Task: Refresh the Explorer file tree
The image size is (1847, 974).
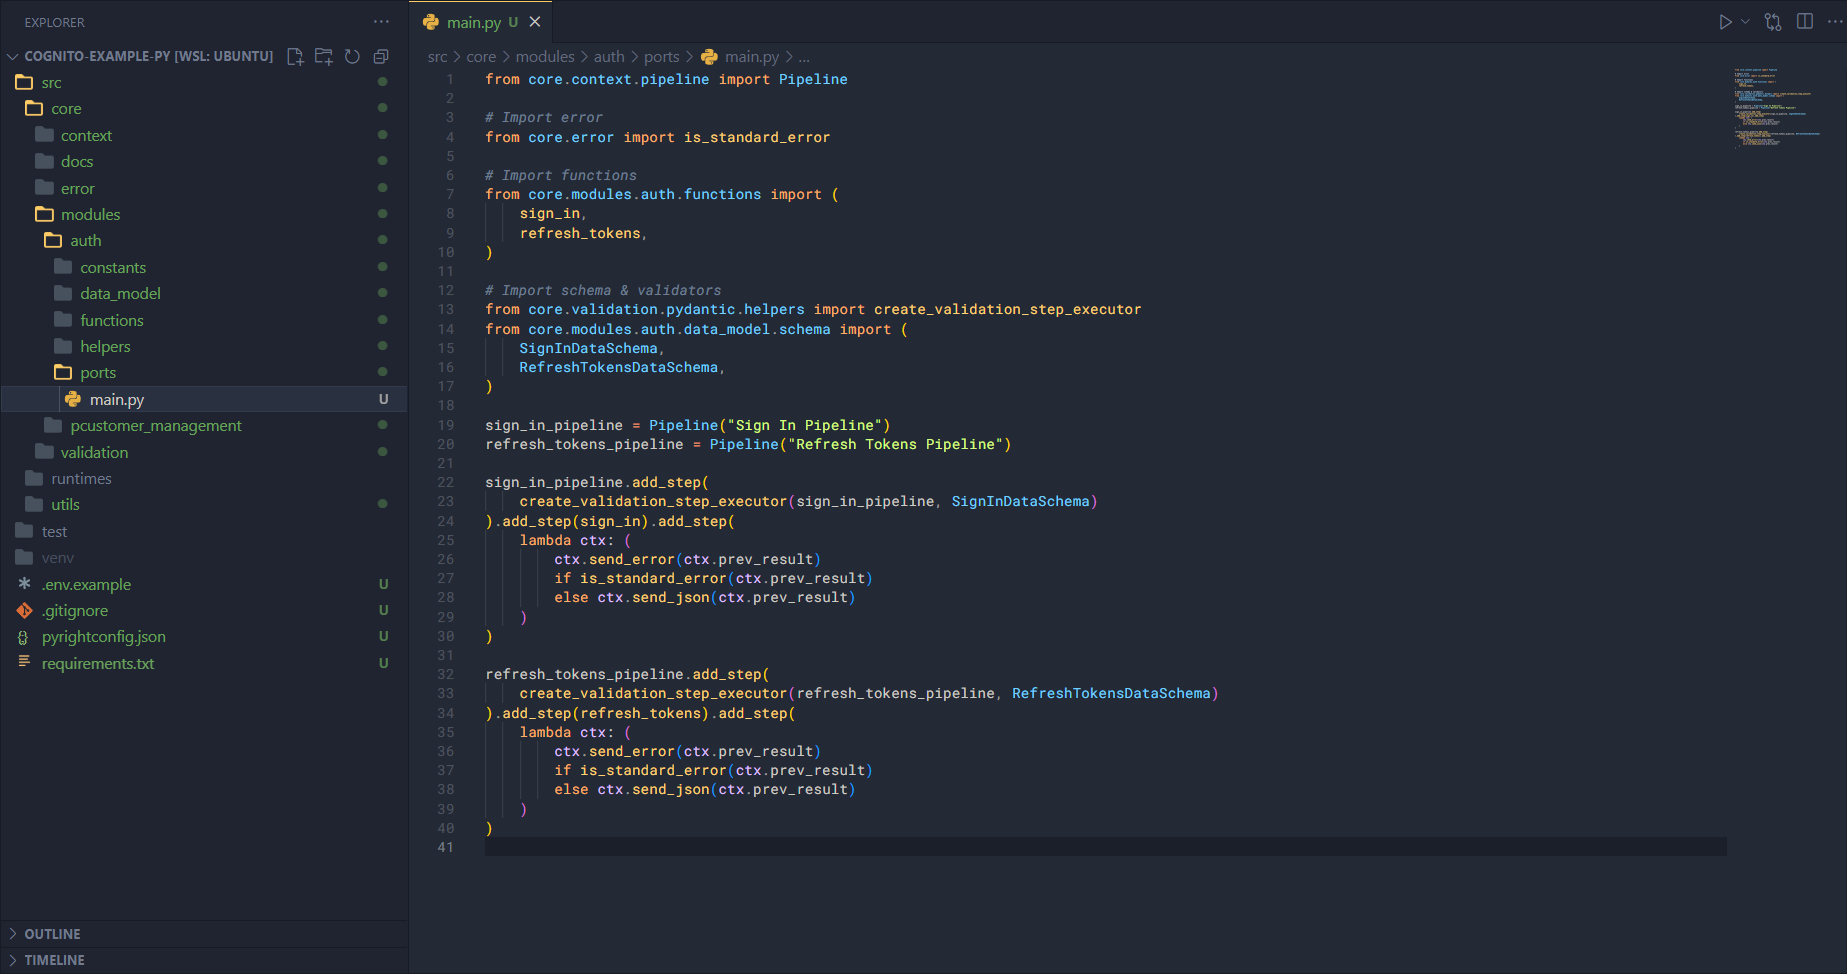Action: [352, 57]
